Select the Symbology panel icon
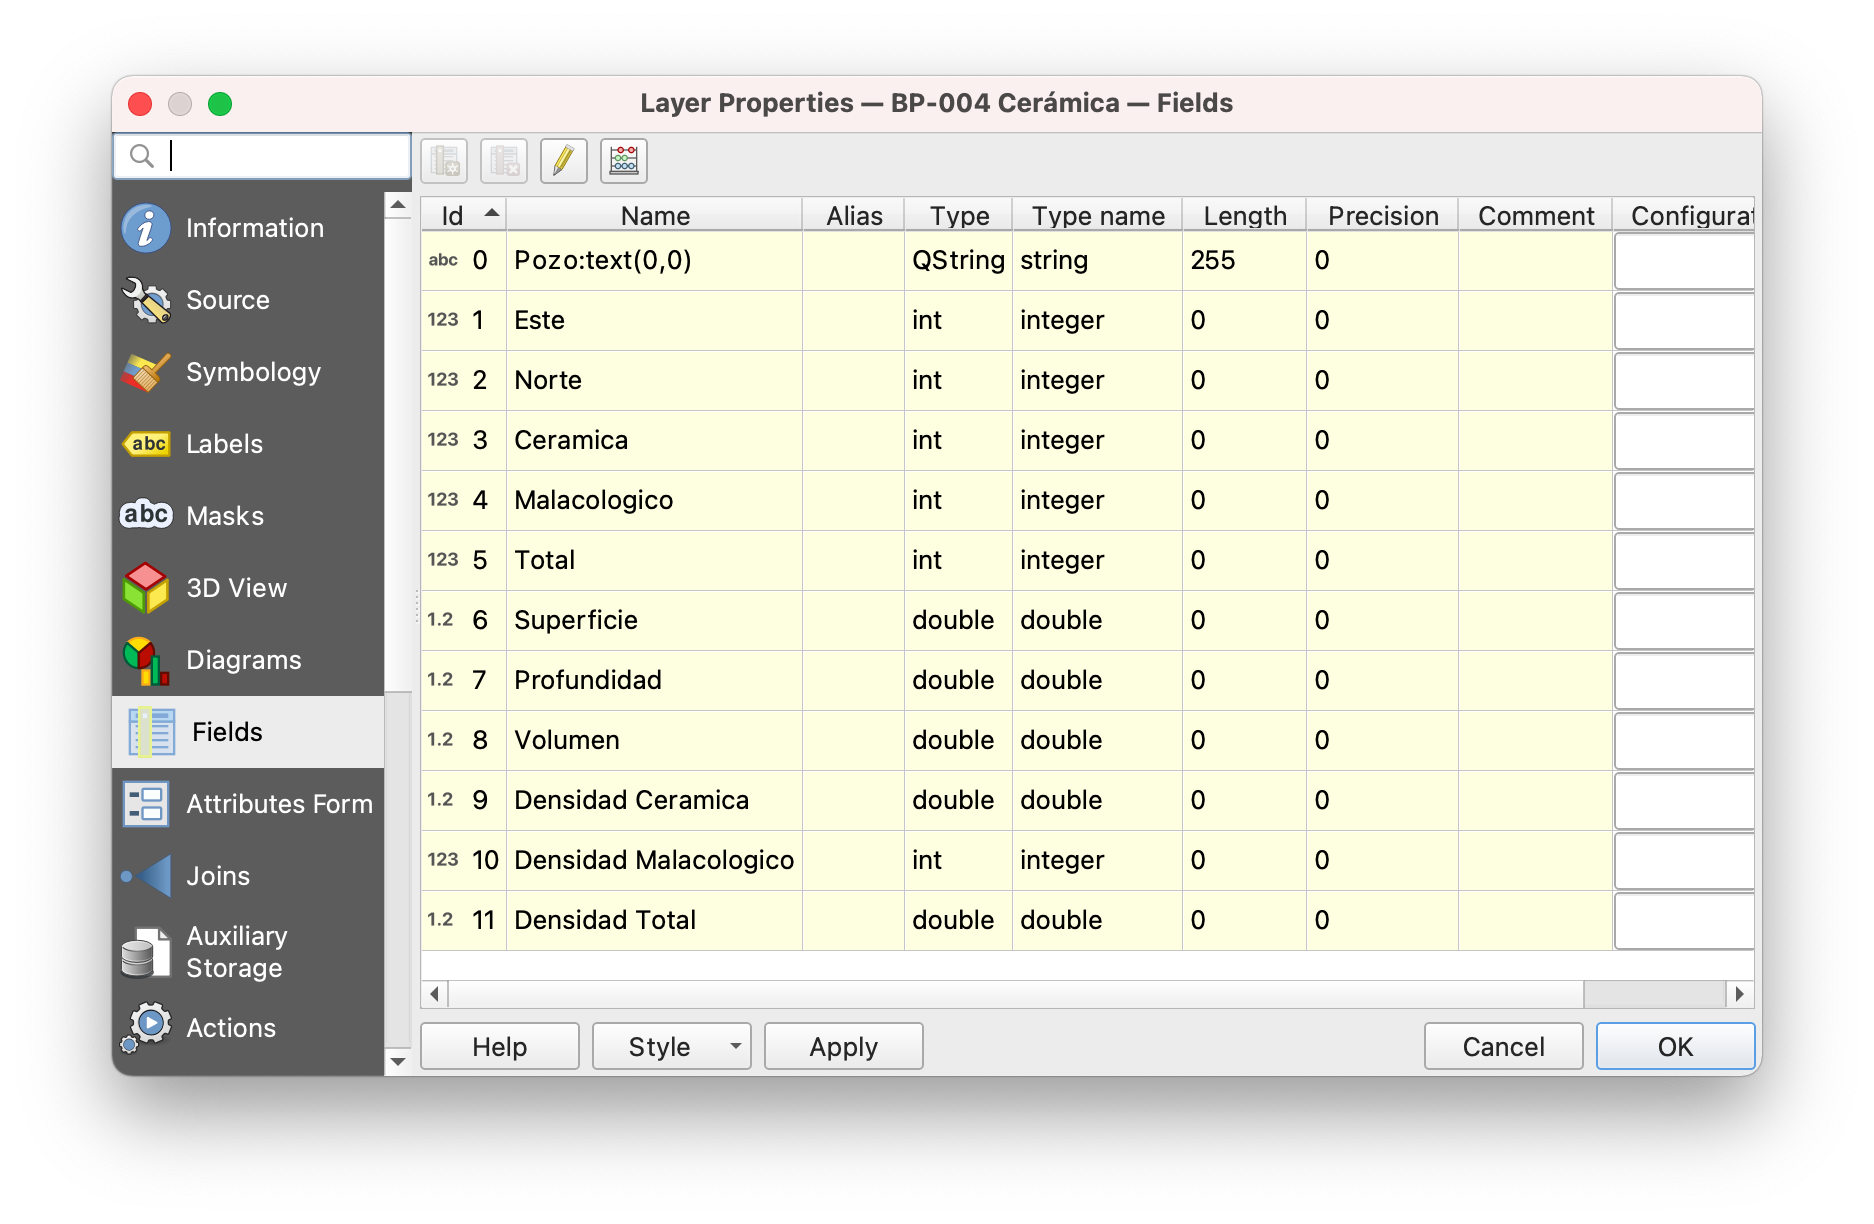1874x1224 pixels. [254, 372]
